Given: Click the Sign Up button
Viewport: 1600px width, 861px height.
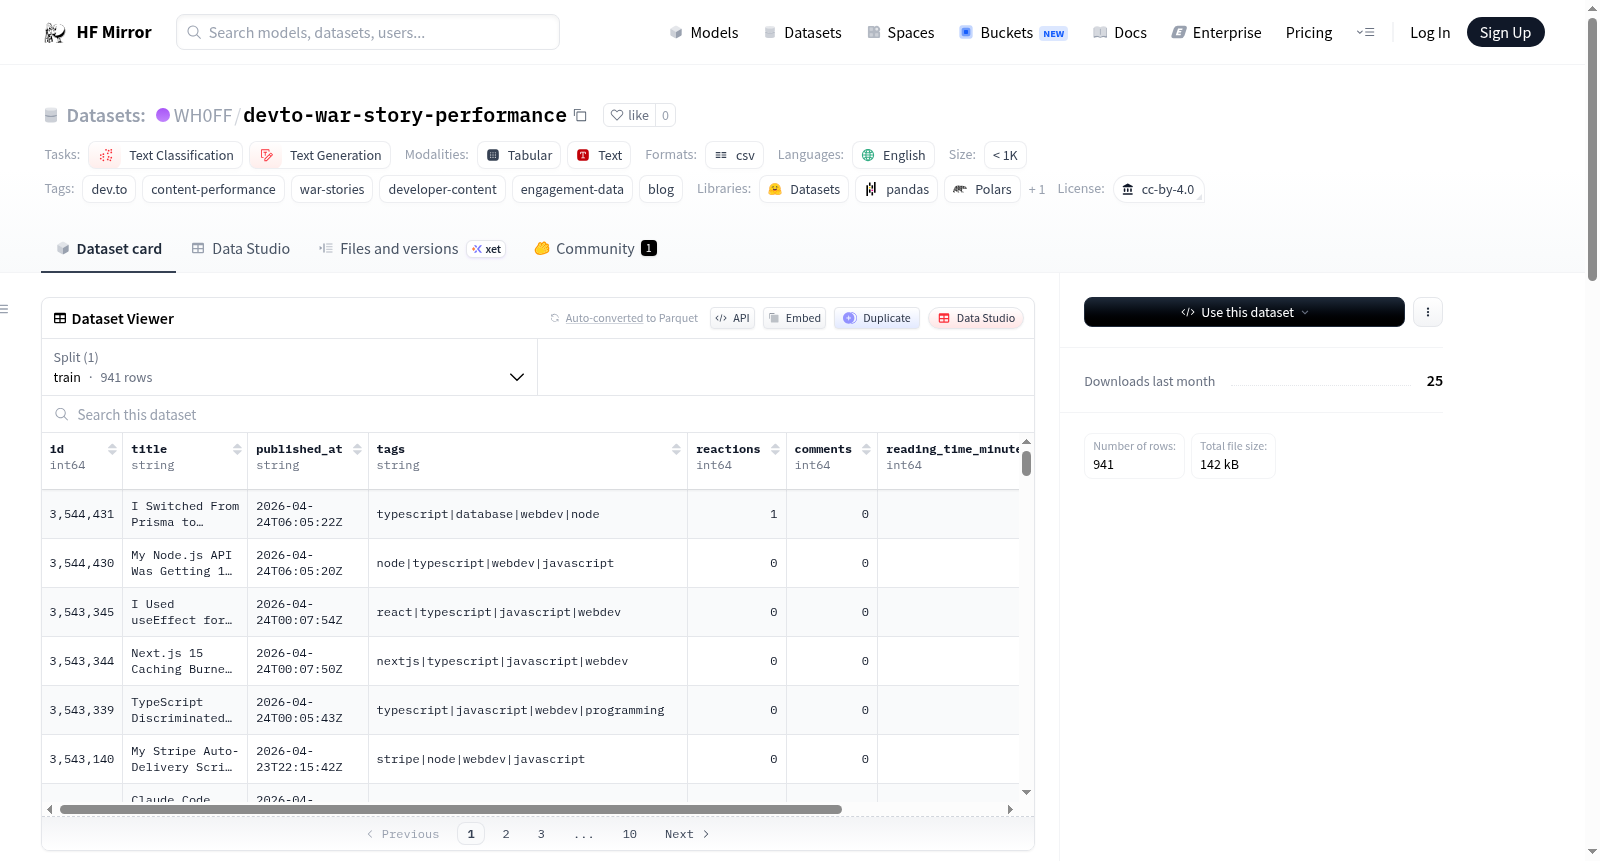Looking at the screenshot, I should coord(1506,32).
